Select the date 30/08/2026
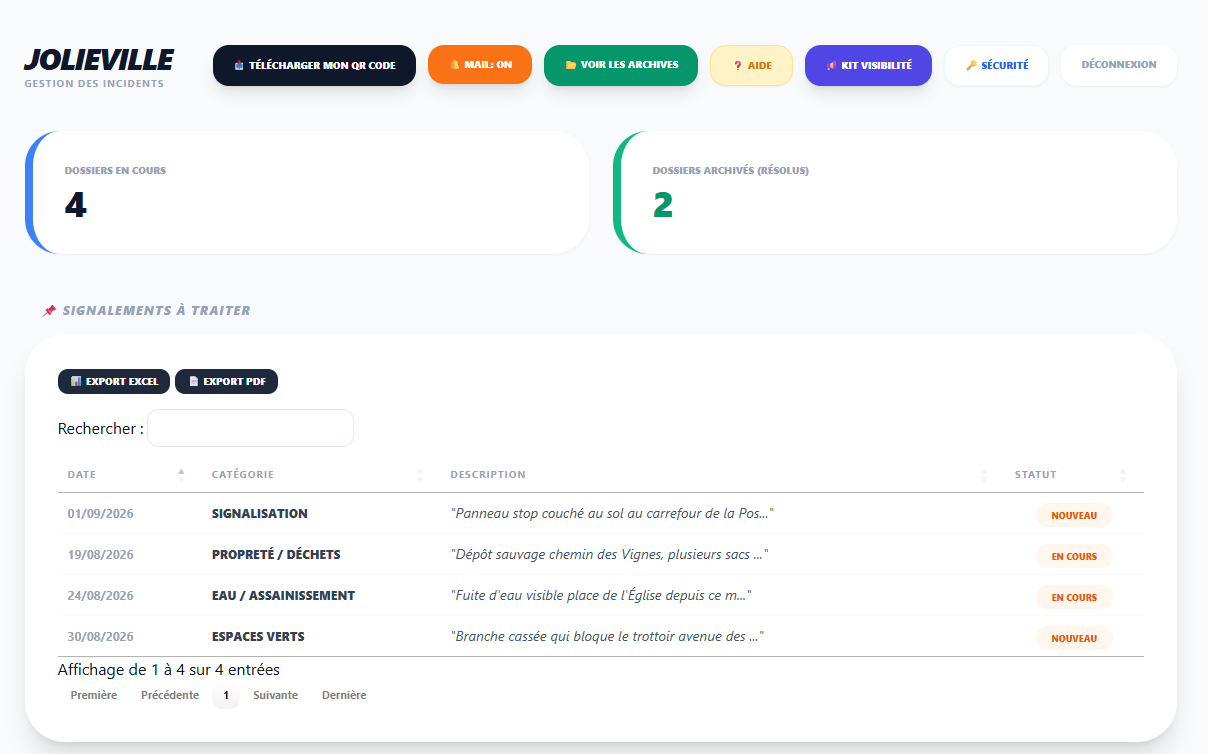 pyautogui.click(x=101, y=637)
